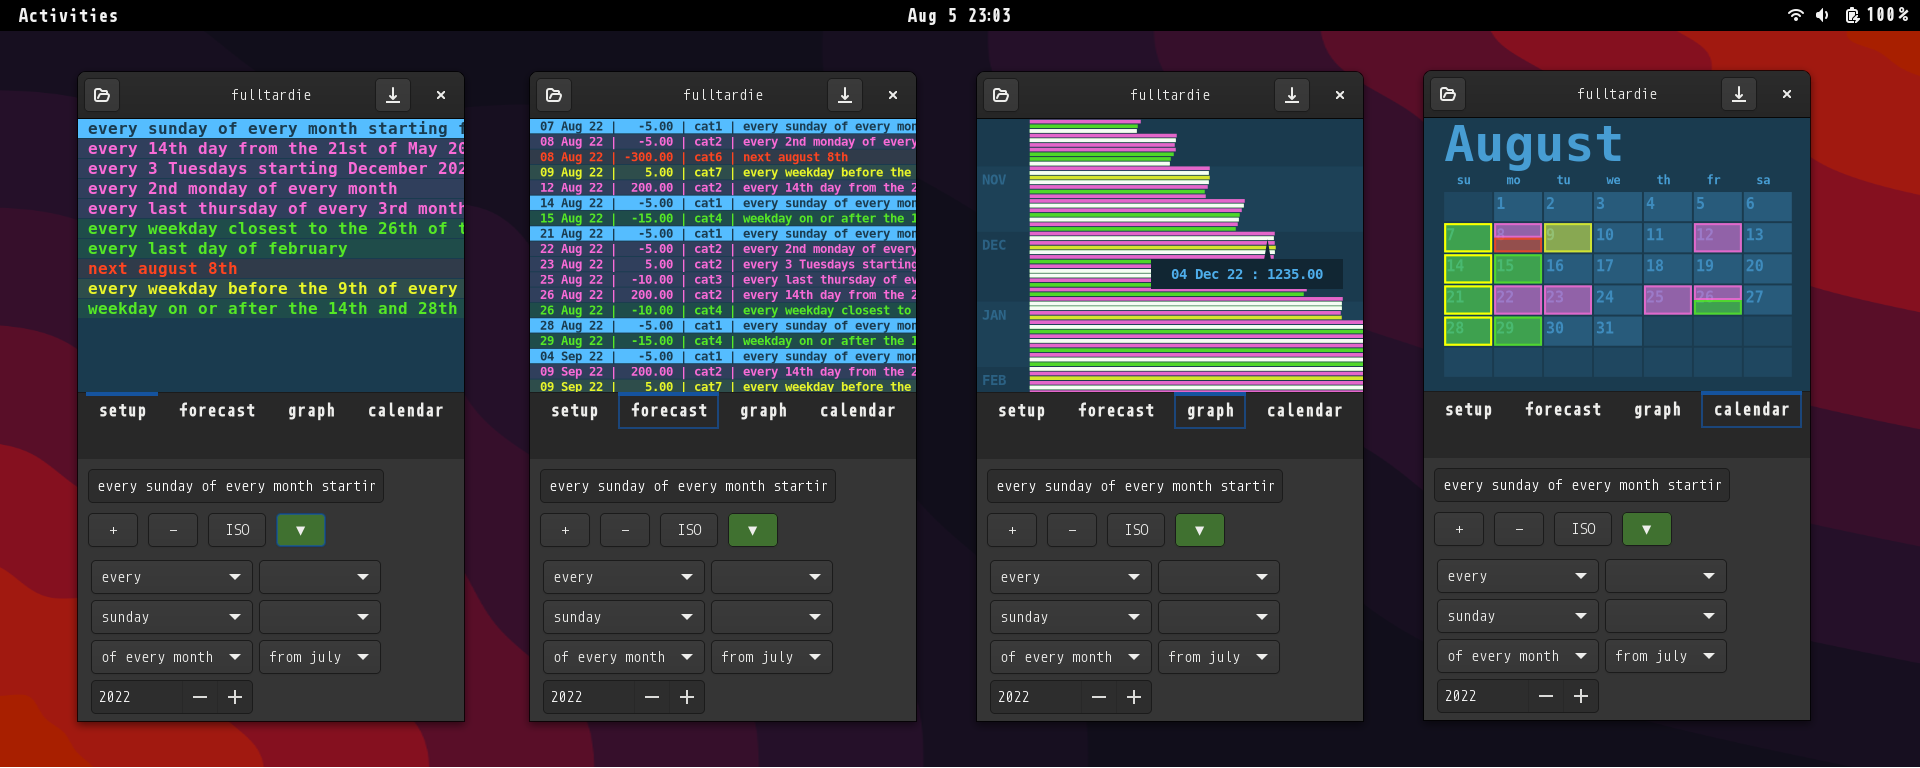Add rule with plus in fourth window
Viewport: 1920px width, 768px height.
[x=1459, y=529]
